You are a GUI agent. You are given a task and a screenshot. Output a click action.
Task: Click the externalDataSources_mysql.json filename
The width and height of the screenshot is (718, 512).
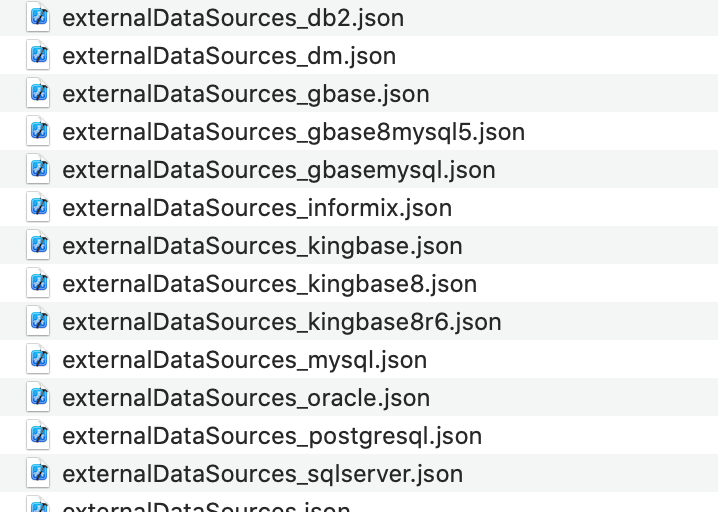(244, 360)
